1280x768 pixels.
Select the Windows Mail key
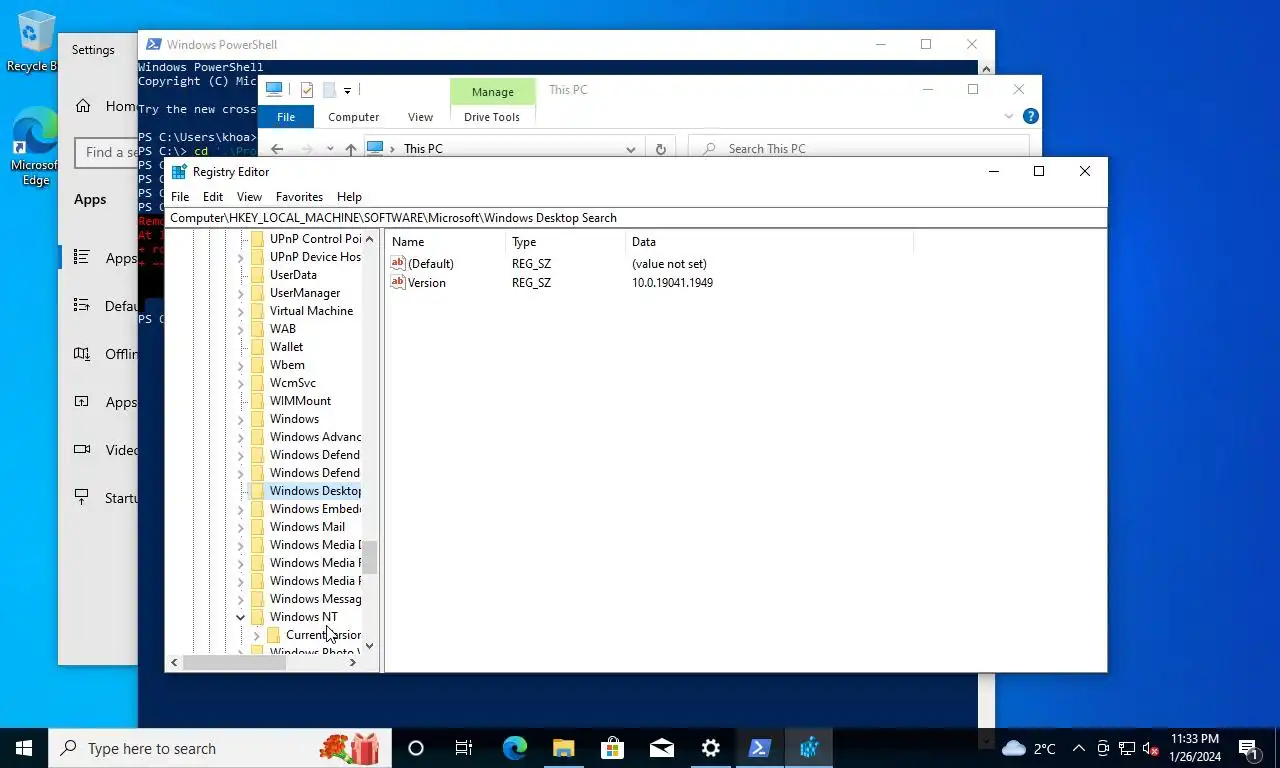307,527
